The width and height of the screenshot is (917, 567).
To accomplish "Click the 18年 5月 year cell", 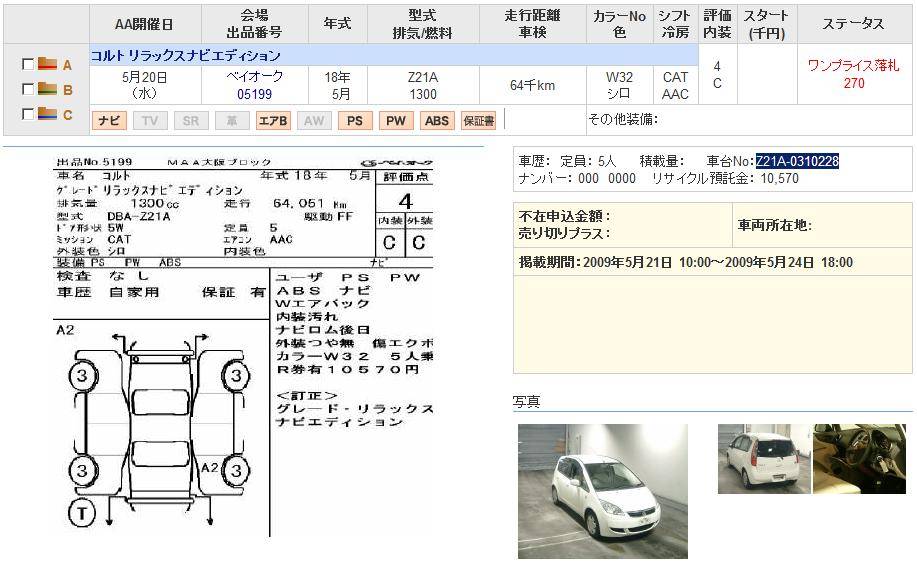I will point(337,85).
